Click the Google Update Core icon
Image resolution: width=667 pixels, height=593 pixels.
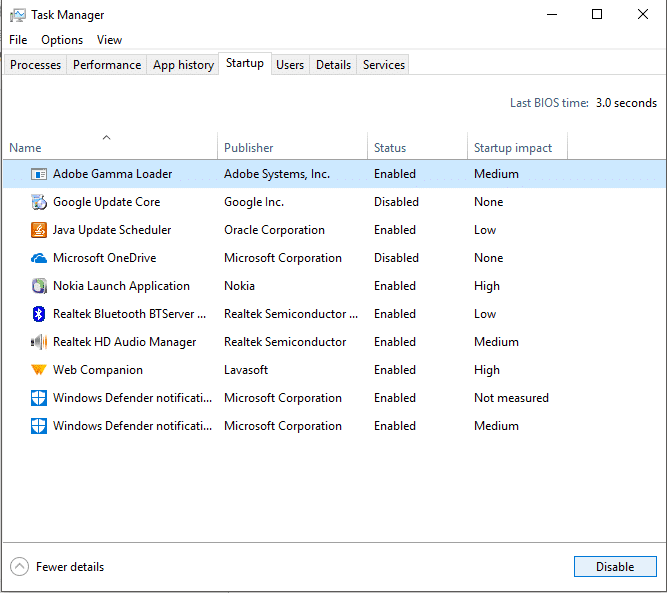[x=39, y=202]
